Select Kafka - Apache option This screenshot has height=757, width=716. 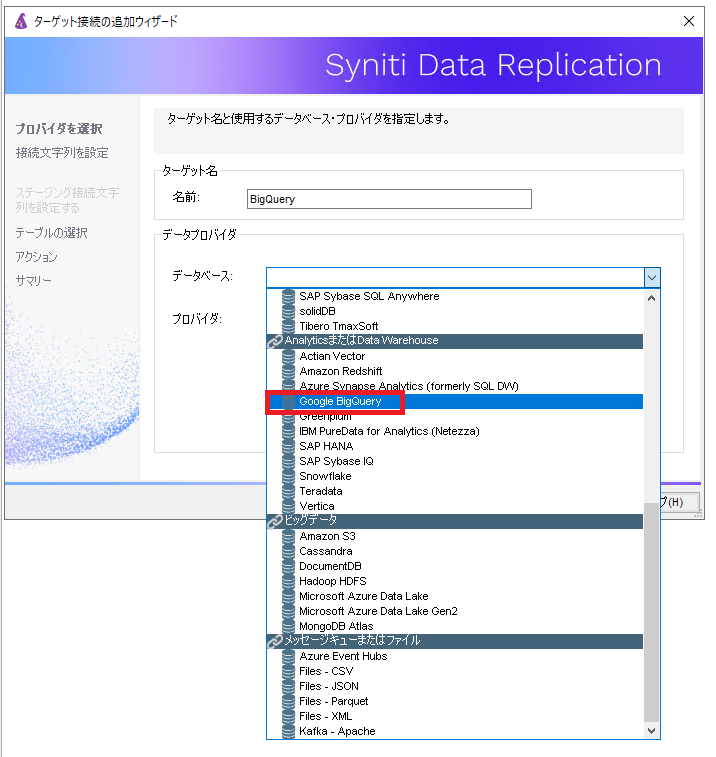(x=455, y=731)
